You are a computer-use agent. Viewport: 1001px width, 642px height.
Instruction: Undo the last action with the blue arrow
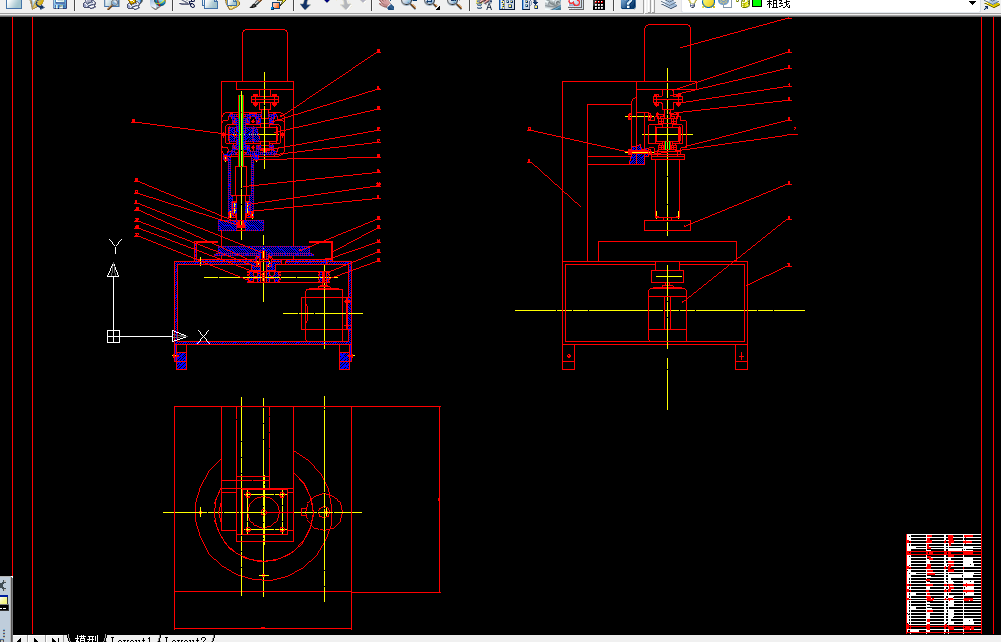306,4
